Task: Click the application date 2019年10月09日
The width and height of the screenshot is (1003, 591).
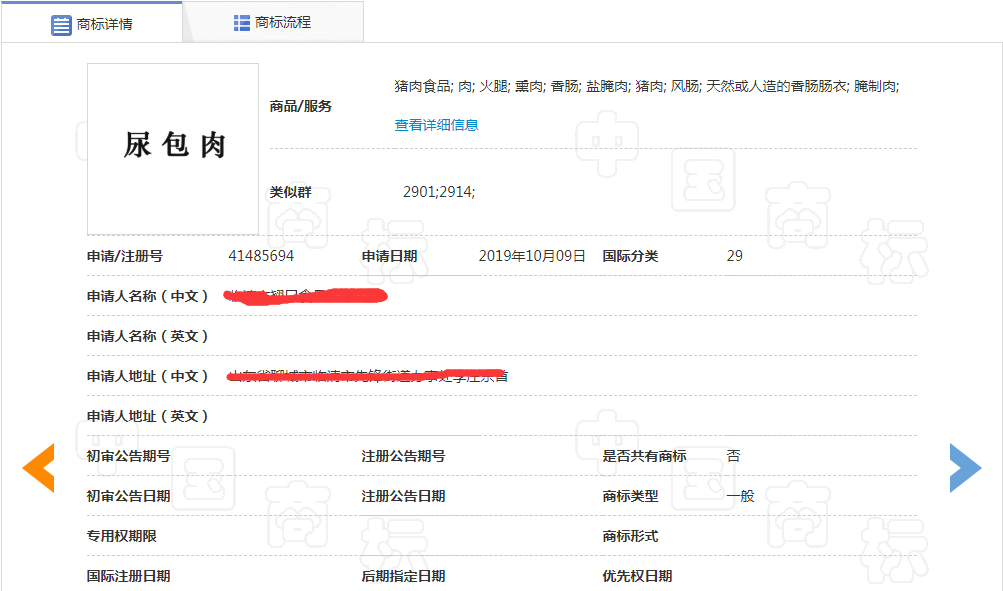Action: [x=532, y=256]
